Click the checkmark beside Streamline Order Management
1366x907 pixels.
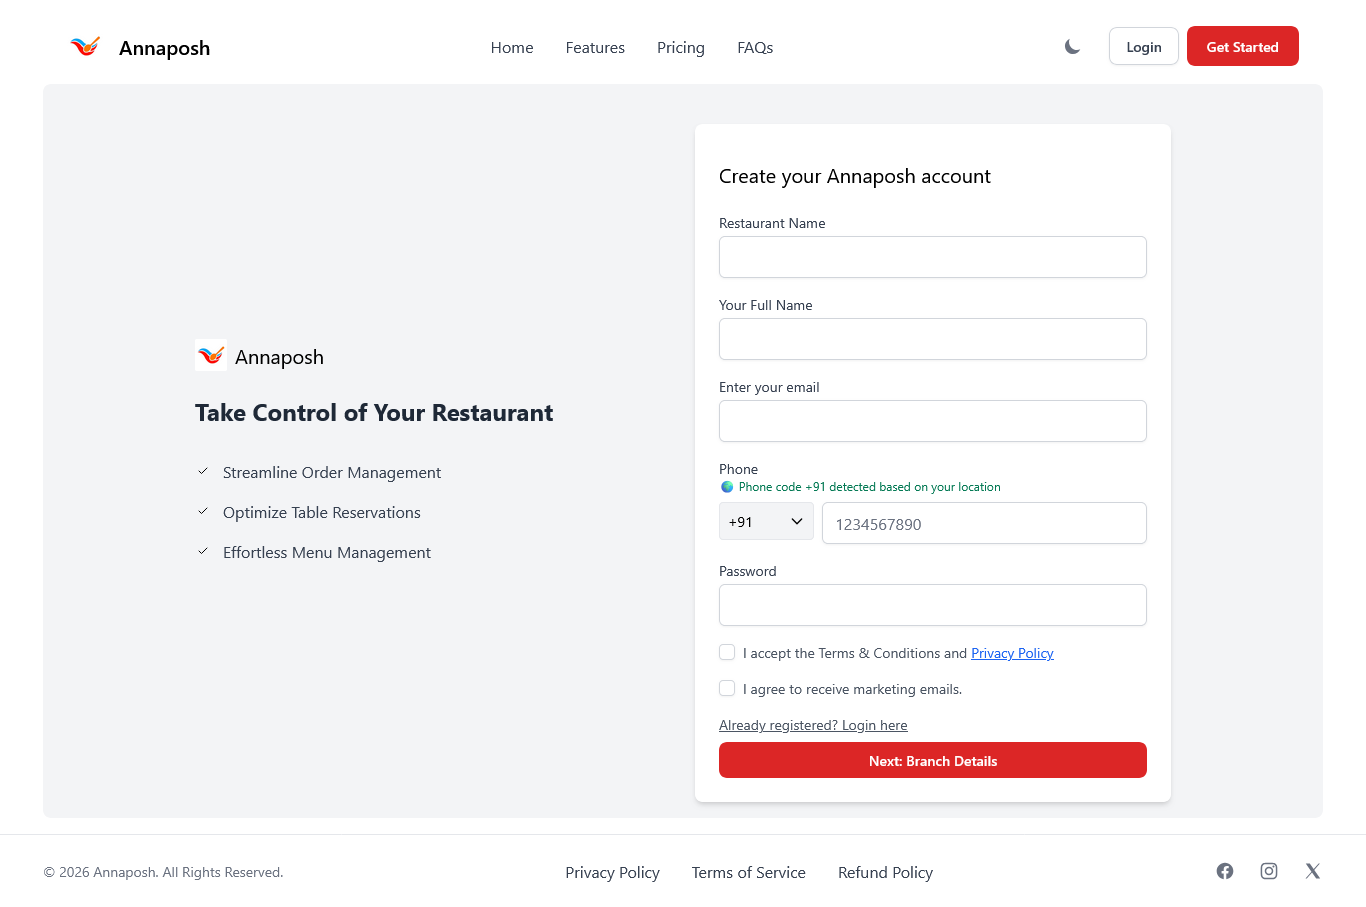pyautogui.click(x=202, y=470)
